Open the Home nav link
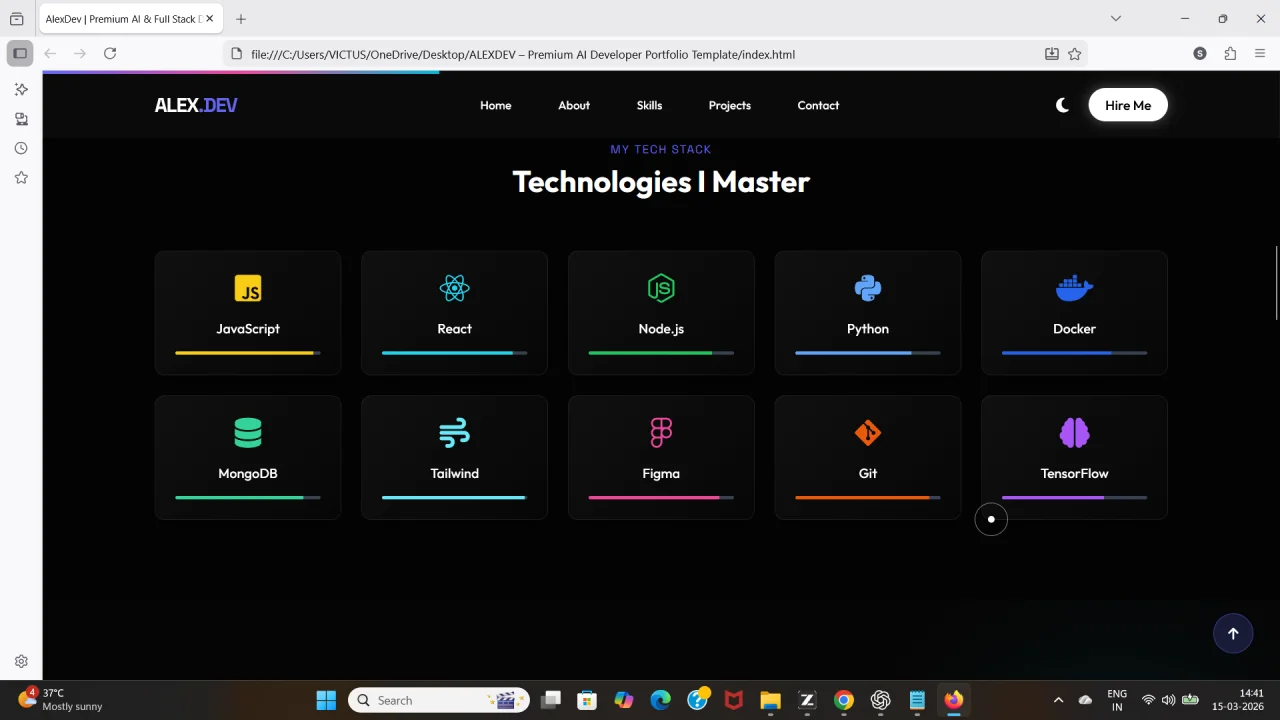The width and height of the screenshot is (1280, 720). click(495, 105)
